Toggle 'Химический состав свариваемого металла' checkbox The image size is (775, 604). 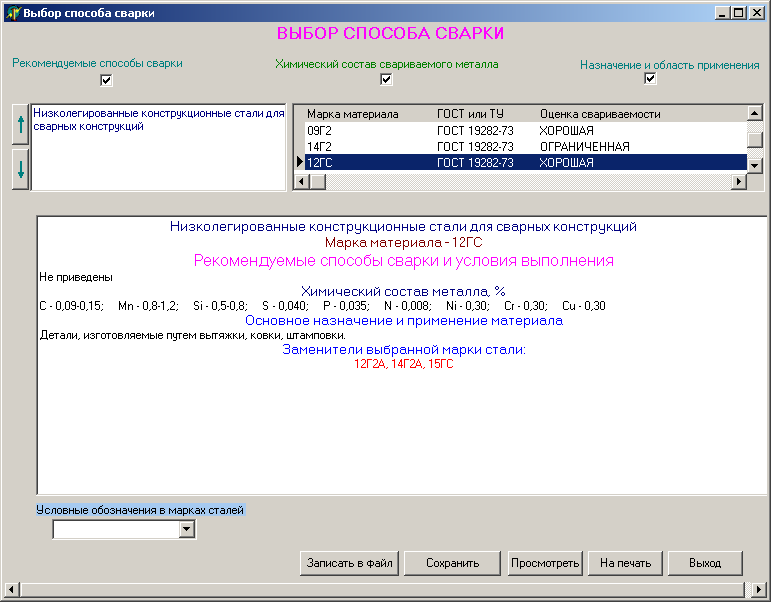point(386,79)
